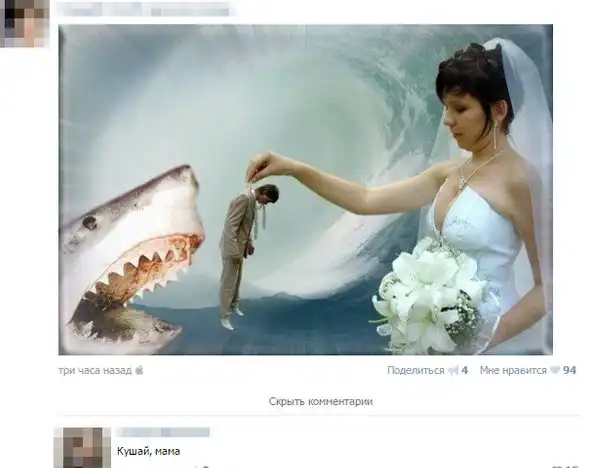Collapse comments via Скрыть комментарии

point(321,401)
